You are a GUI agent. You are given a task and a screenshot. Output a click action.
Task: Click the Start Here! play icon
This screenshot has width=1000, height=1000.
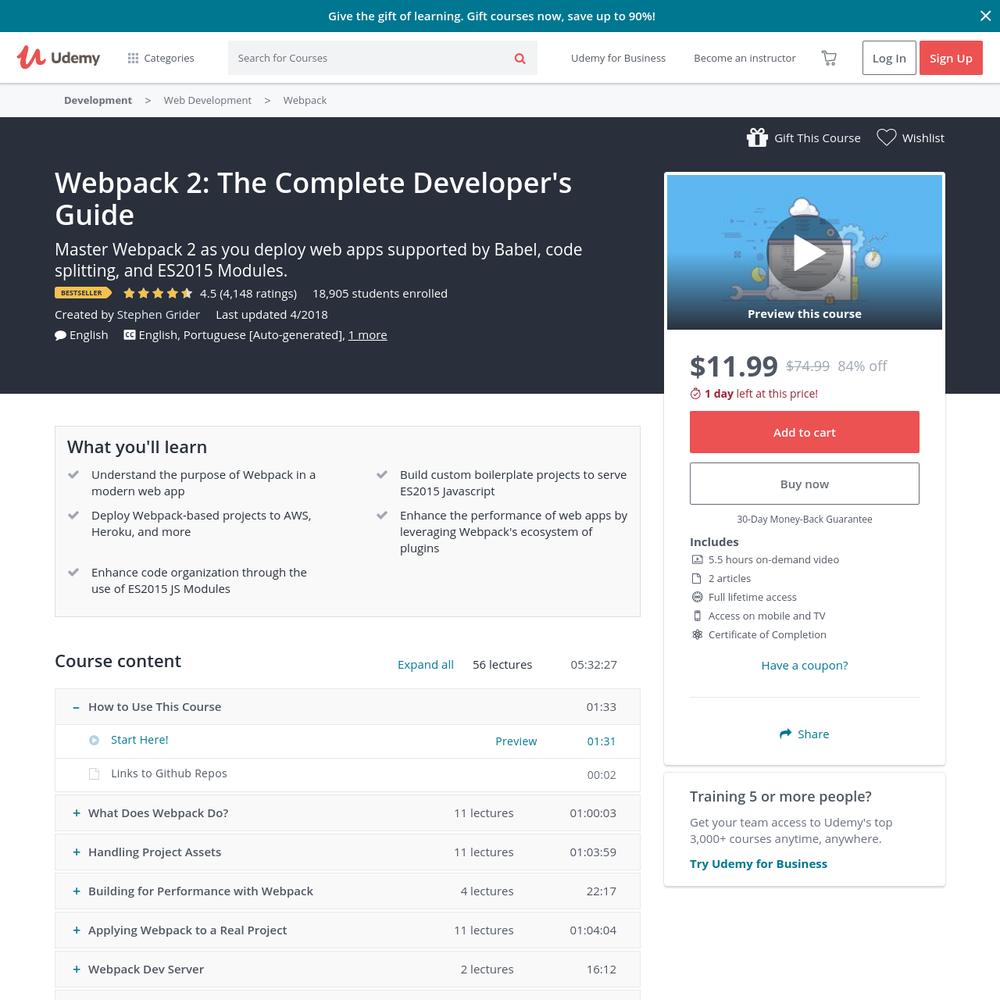click(x=94, y=740)
